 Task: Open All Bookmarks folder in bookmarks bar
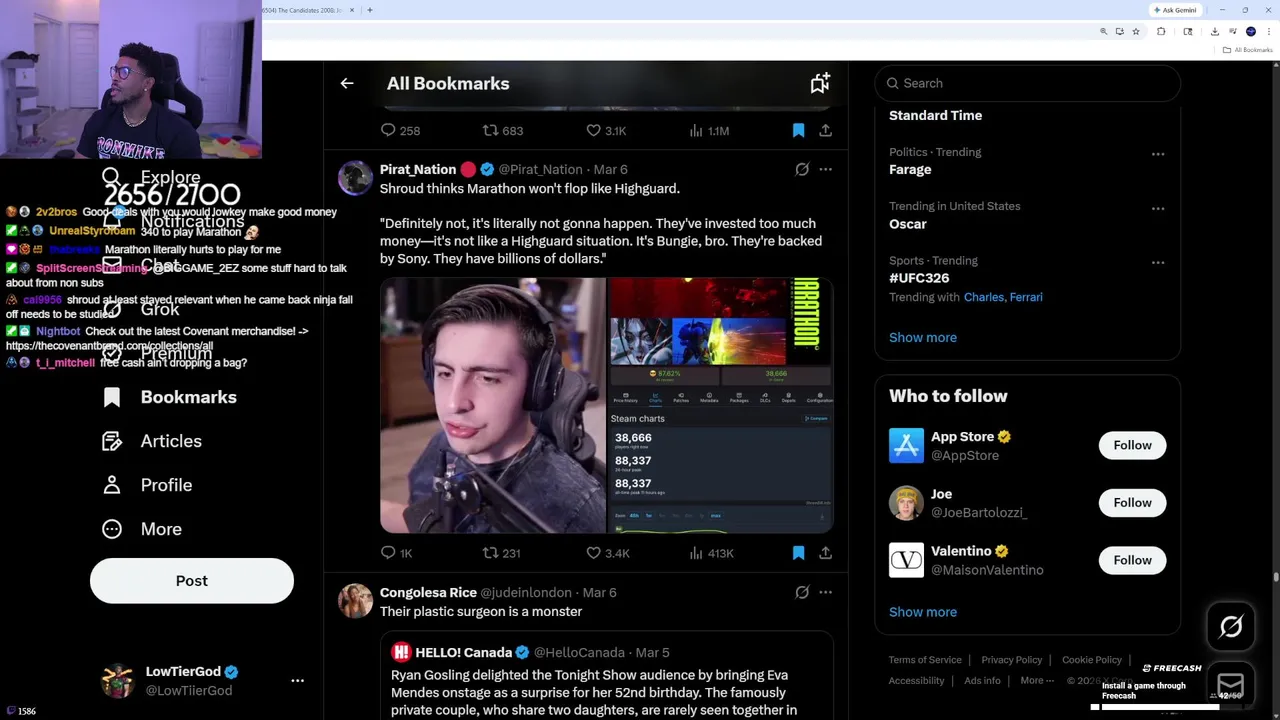click(1249, 50)
